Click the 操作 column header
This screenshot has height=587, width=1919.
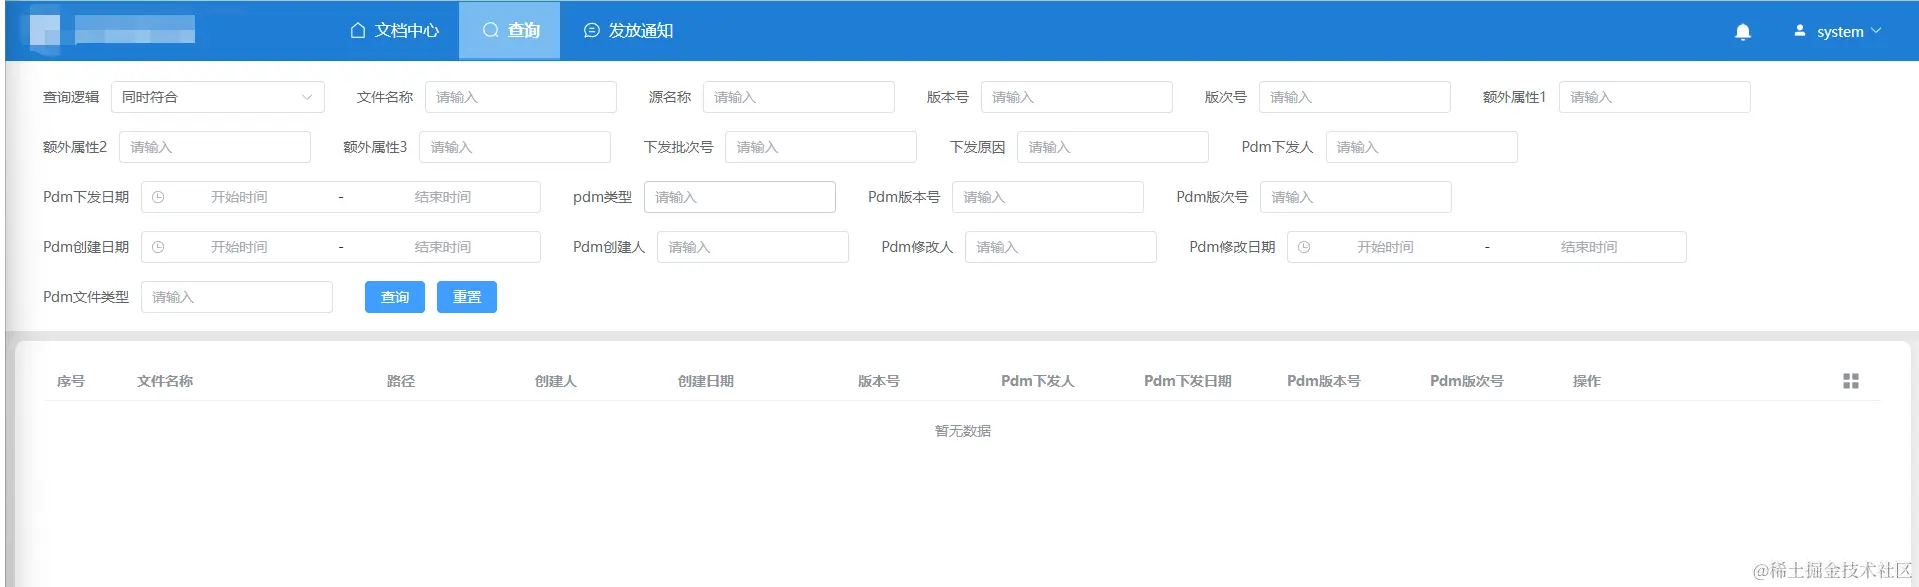coord(1587,381)
